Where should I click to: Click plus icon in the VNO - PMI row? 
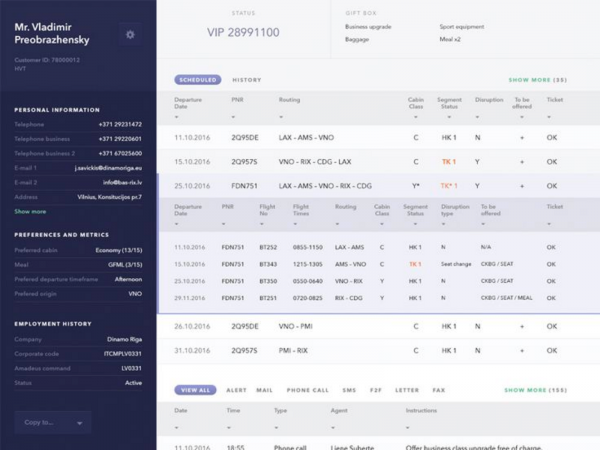click(522, 326)
